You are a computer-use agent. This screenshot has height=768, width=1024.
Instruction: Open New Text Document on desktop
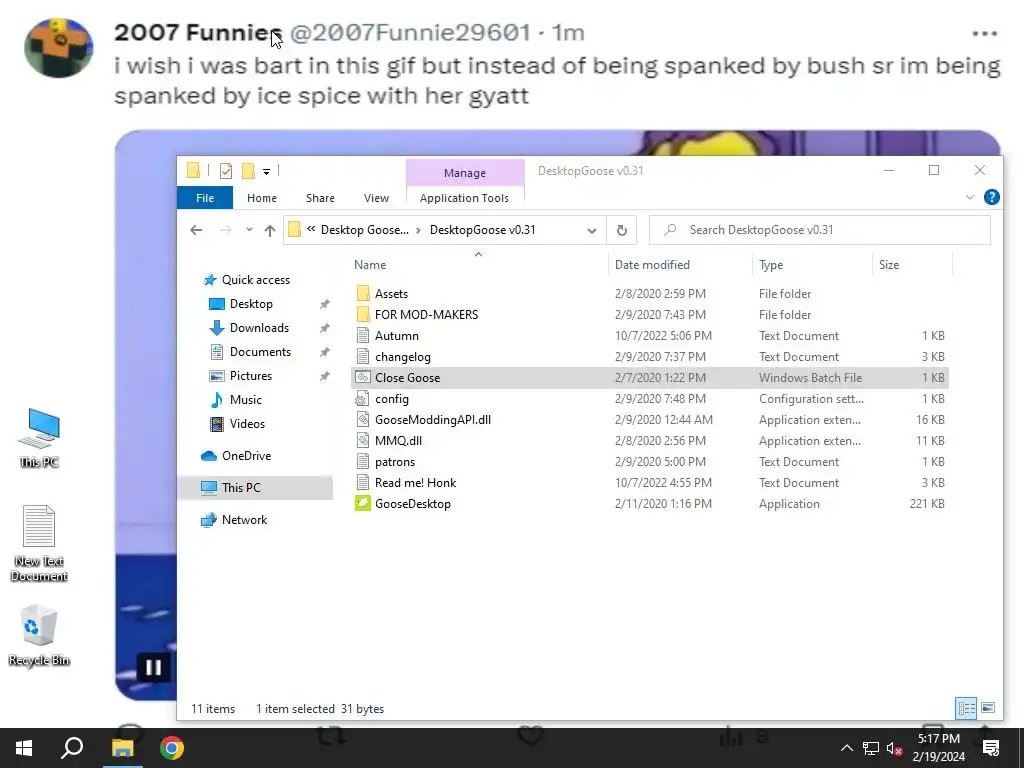coord(39,543)
